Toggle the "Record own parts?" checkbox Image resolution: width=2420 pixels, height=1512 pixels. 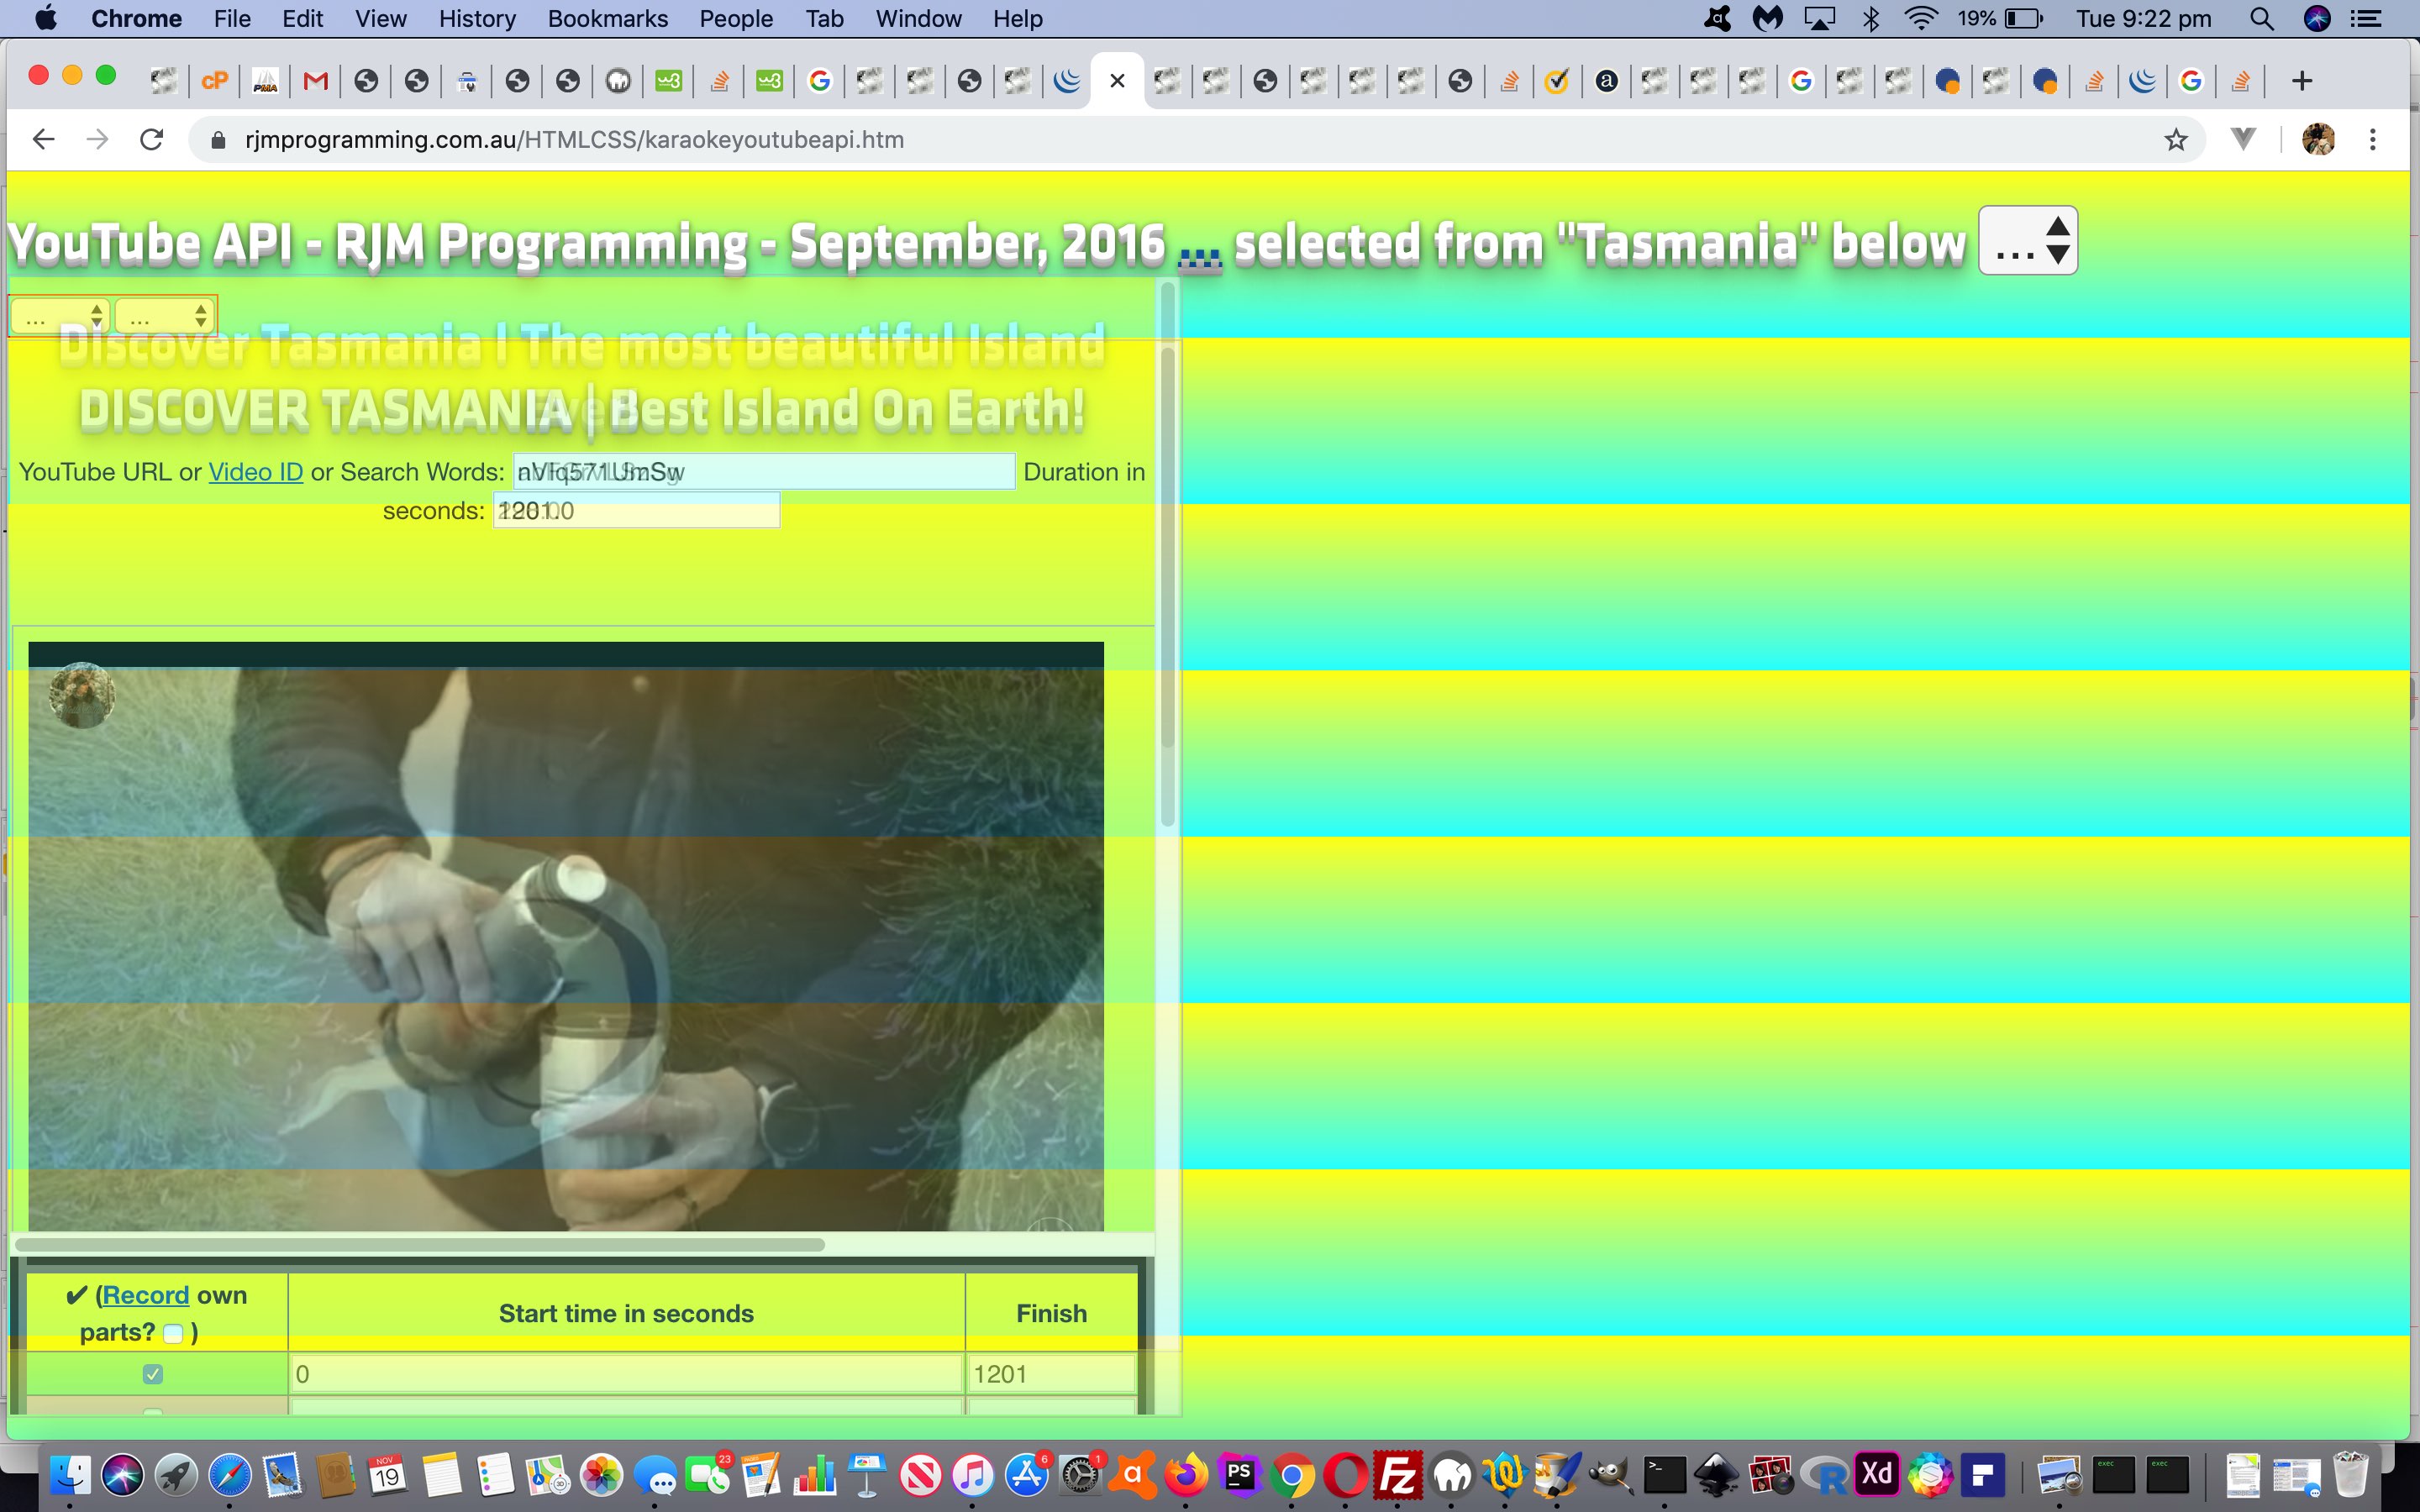click(173, 1333)
